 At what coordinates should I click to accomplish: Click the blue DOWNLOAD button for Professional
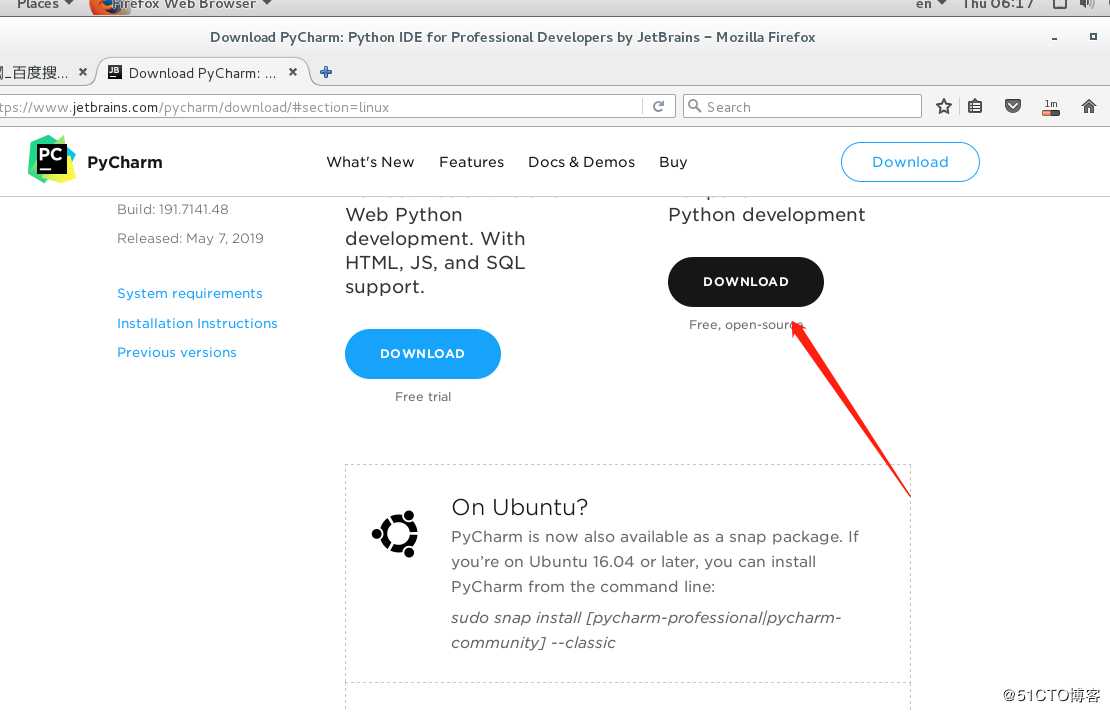423,354
